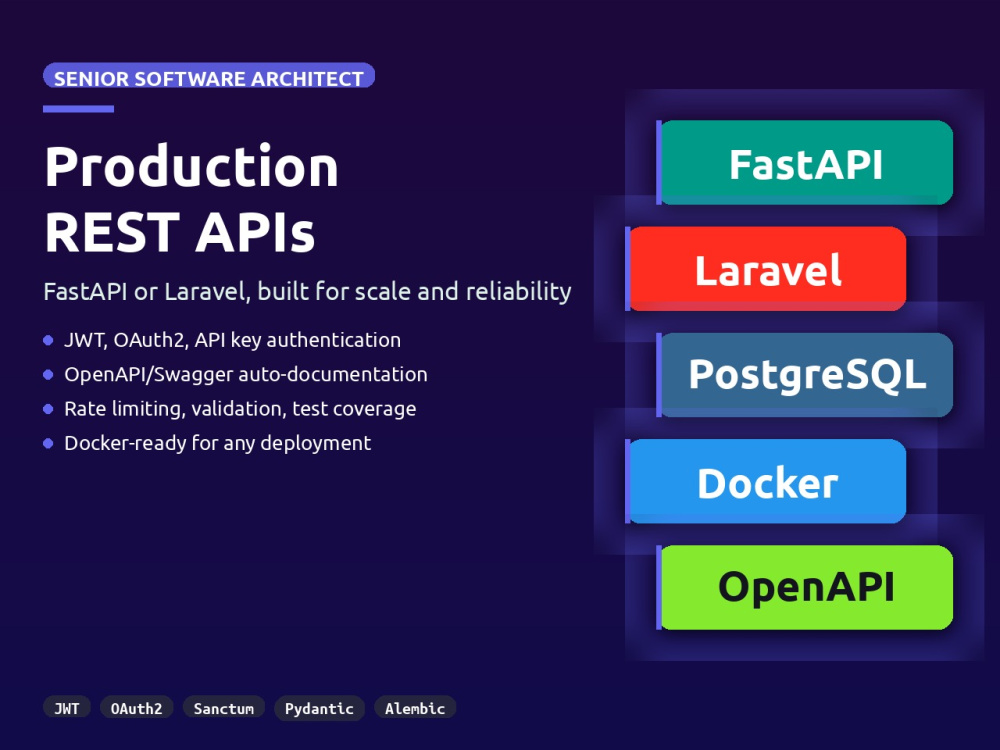Select the red Laravel card
Viewport: 1000px width, 750px height.
coord(766,269)
